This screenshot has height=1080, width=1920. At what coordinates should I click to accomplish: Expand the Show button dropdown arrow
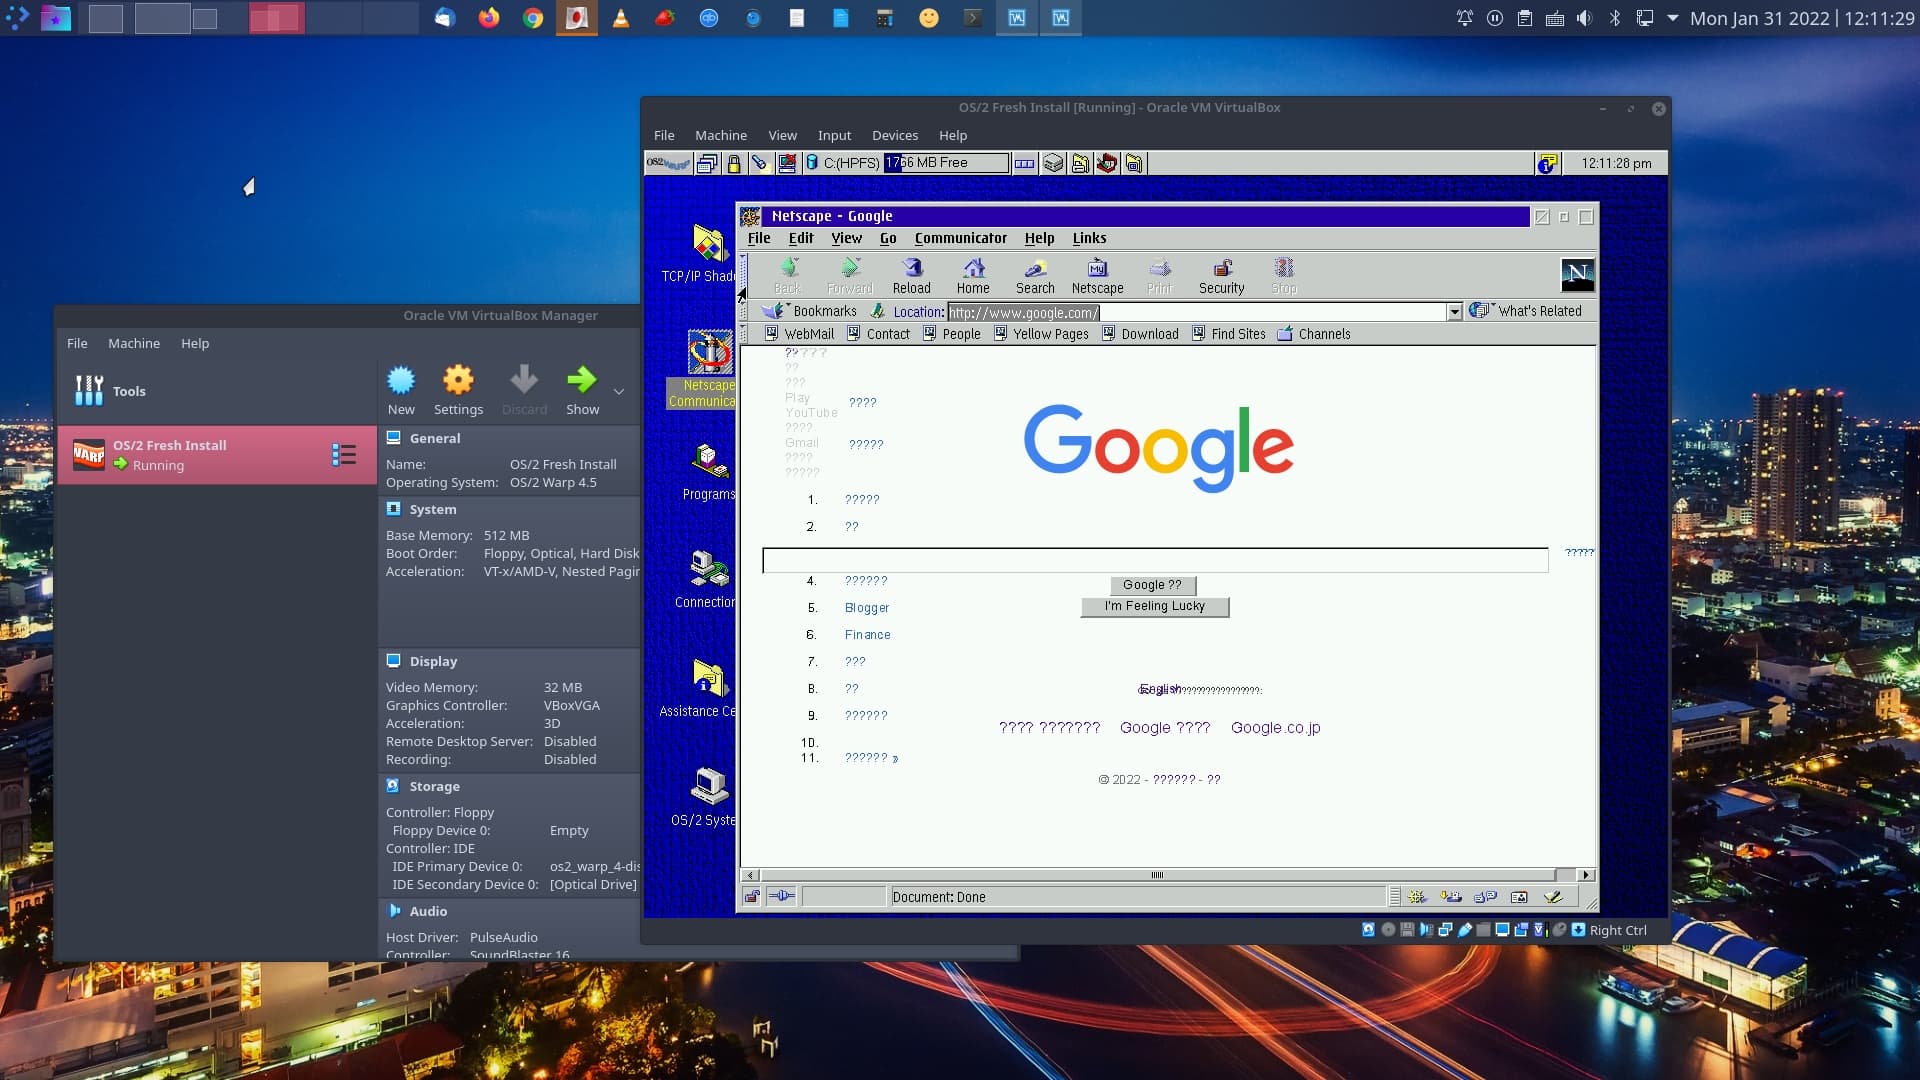point(619,392)
